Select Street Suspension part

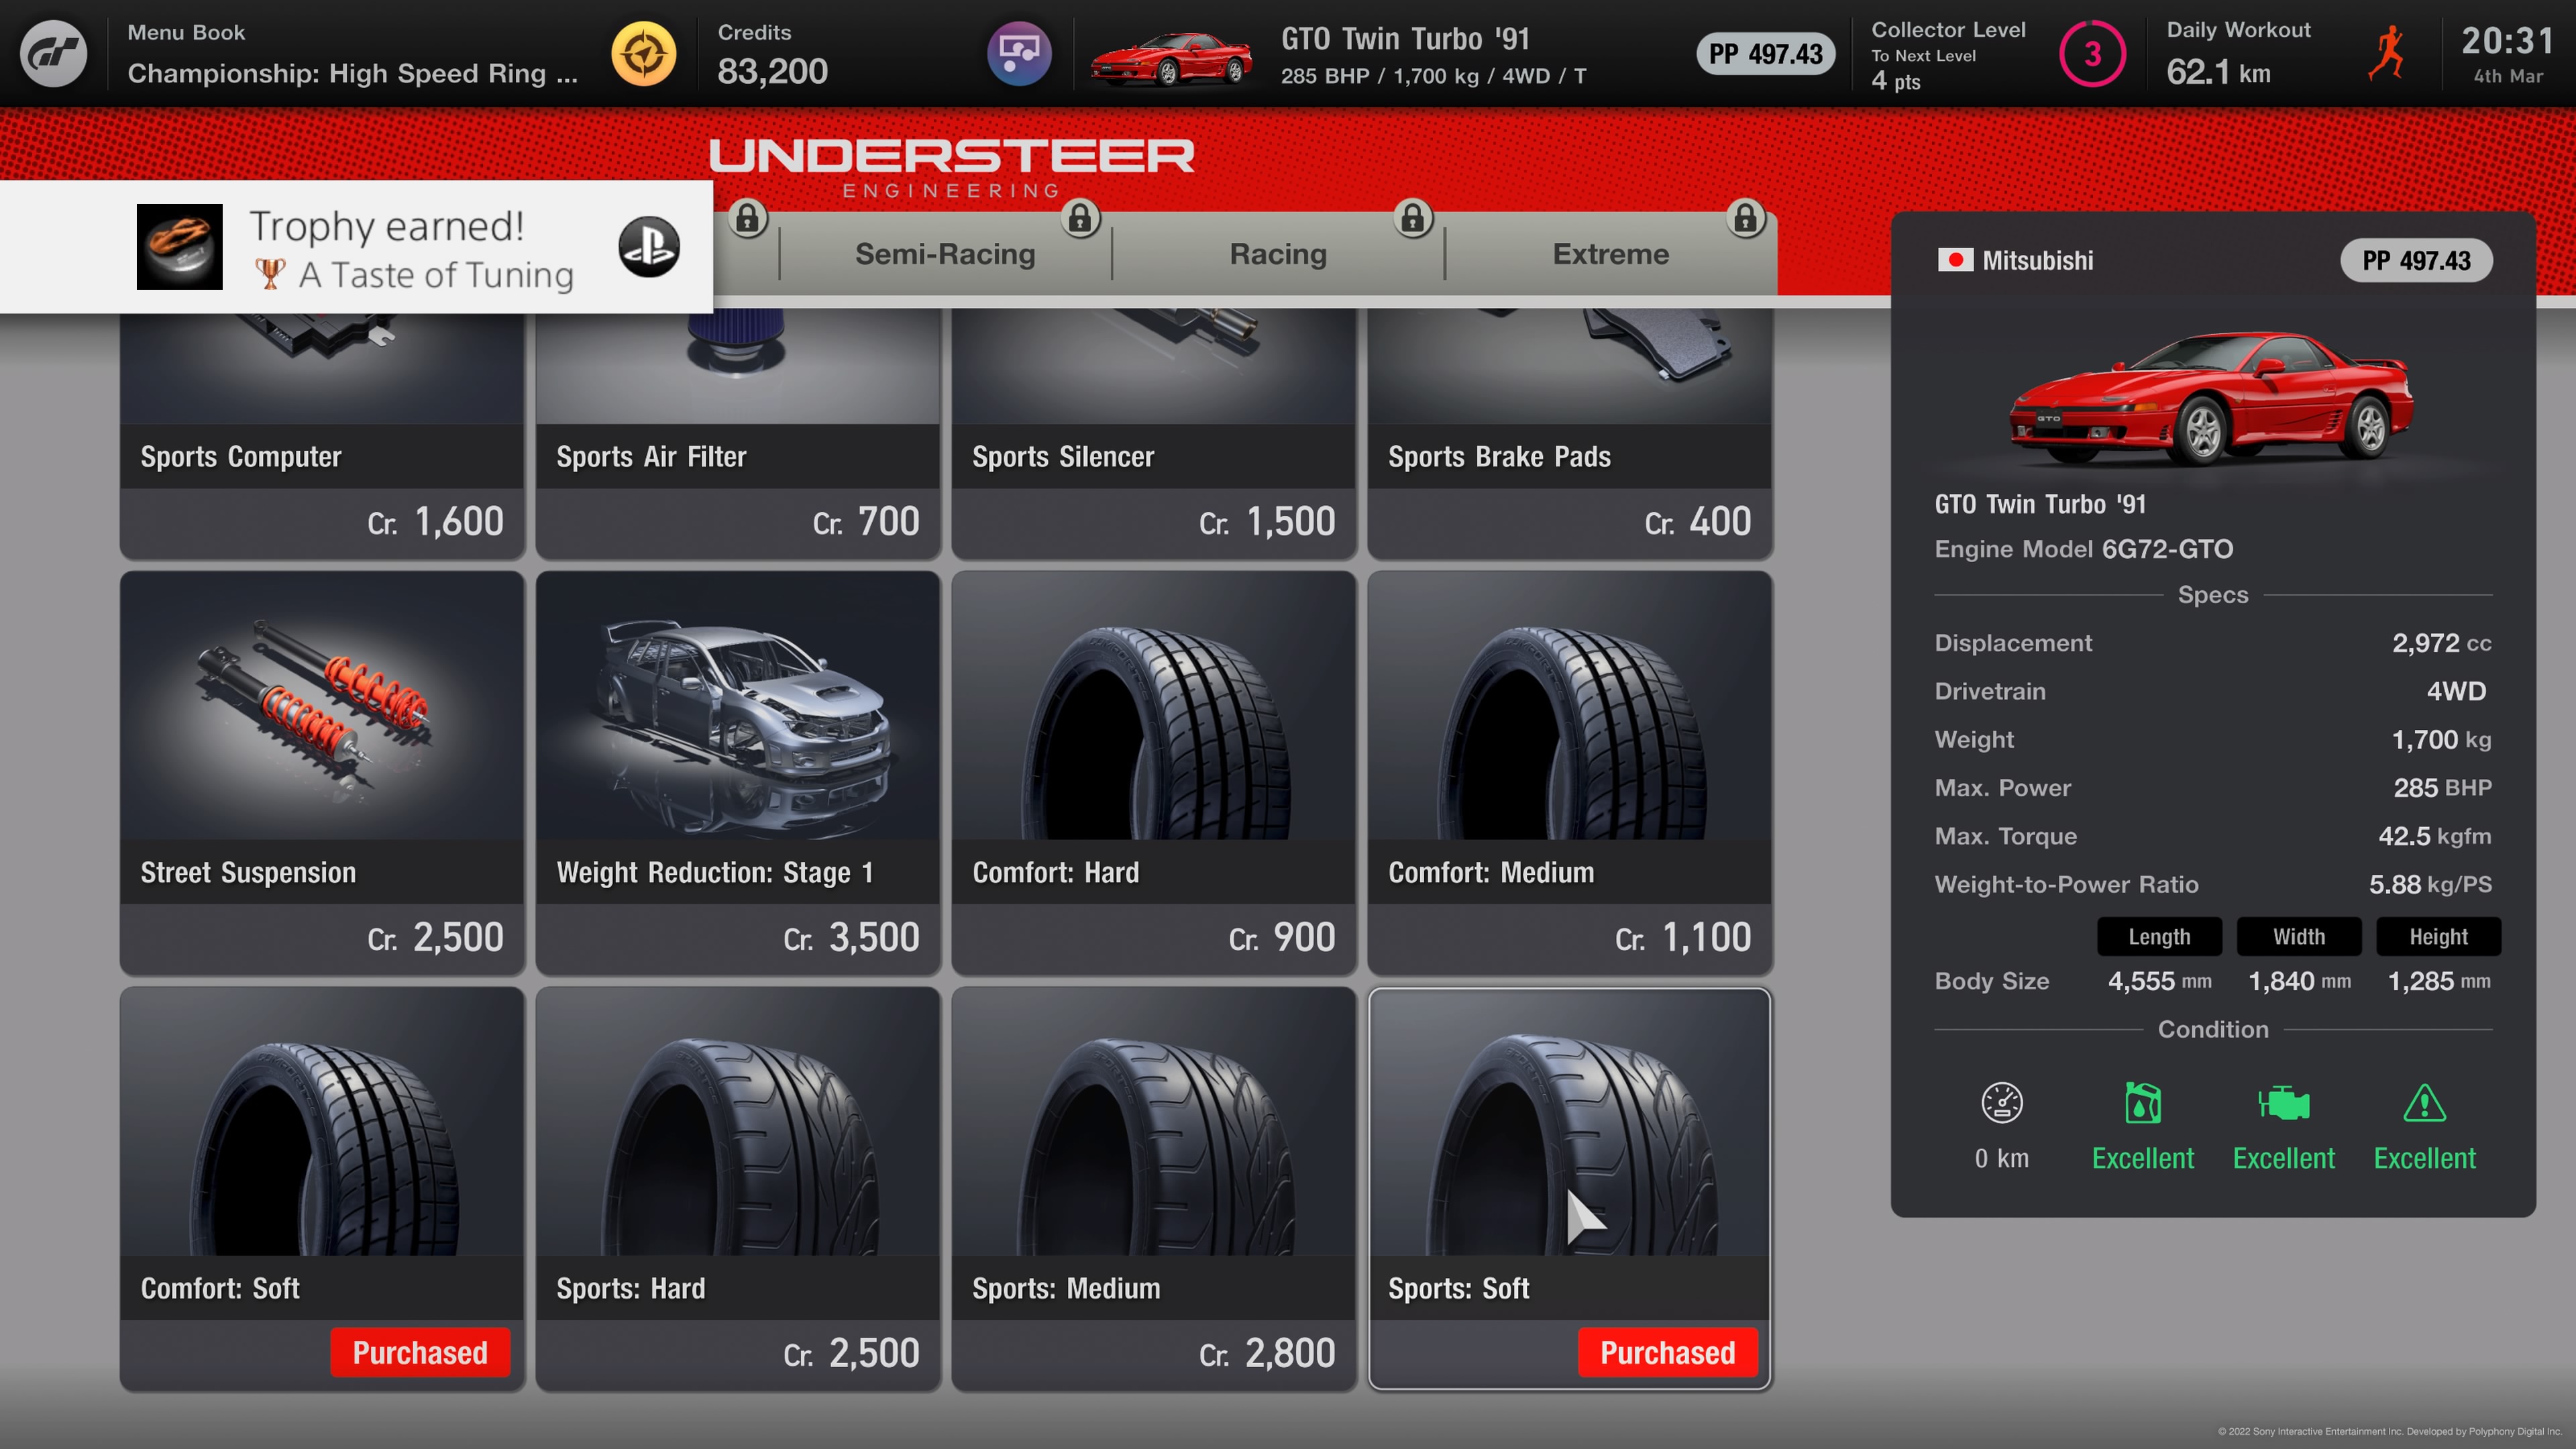tap(322, 771)
